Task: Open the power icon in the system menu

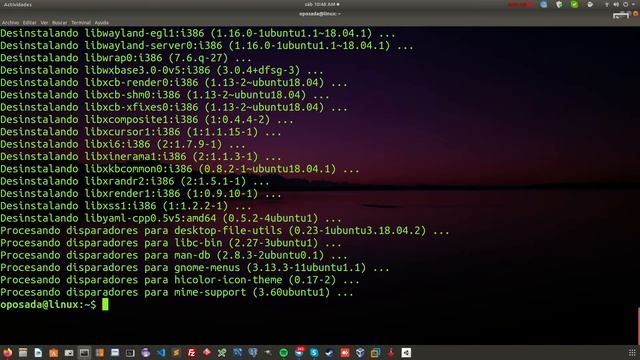Action: coord(626,4)
